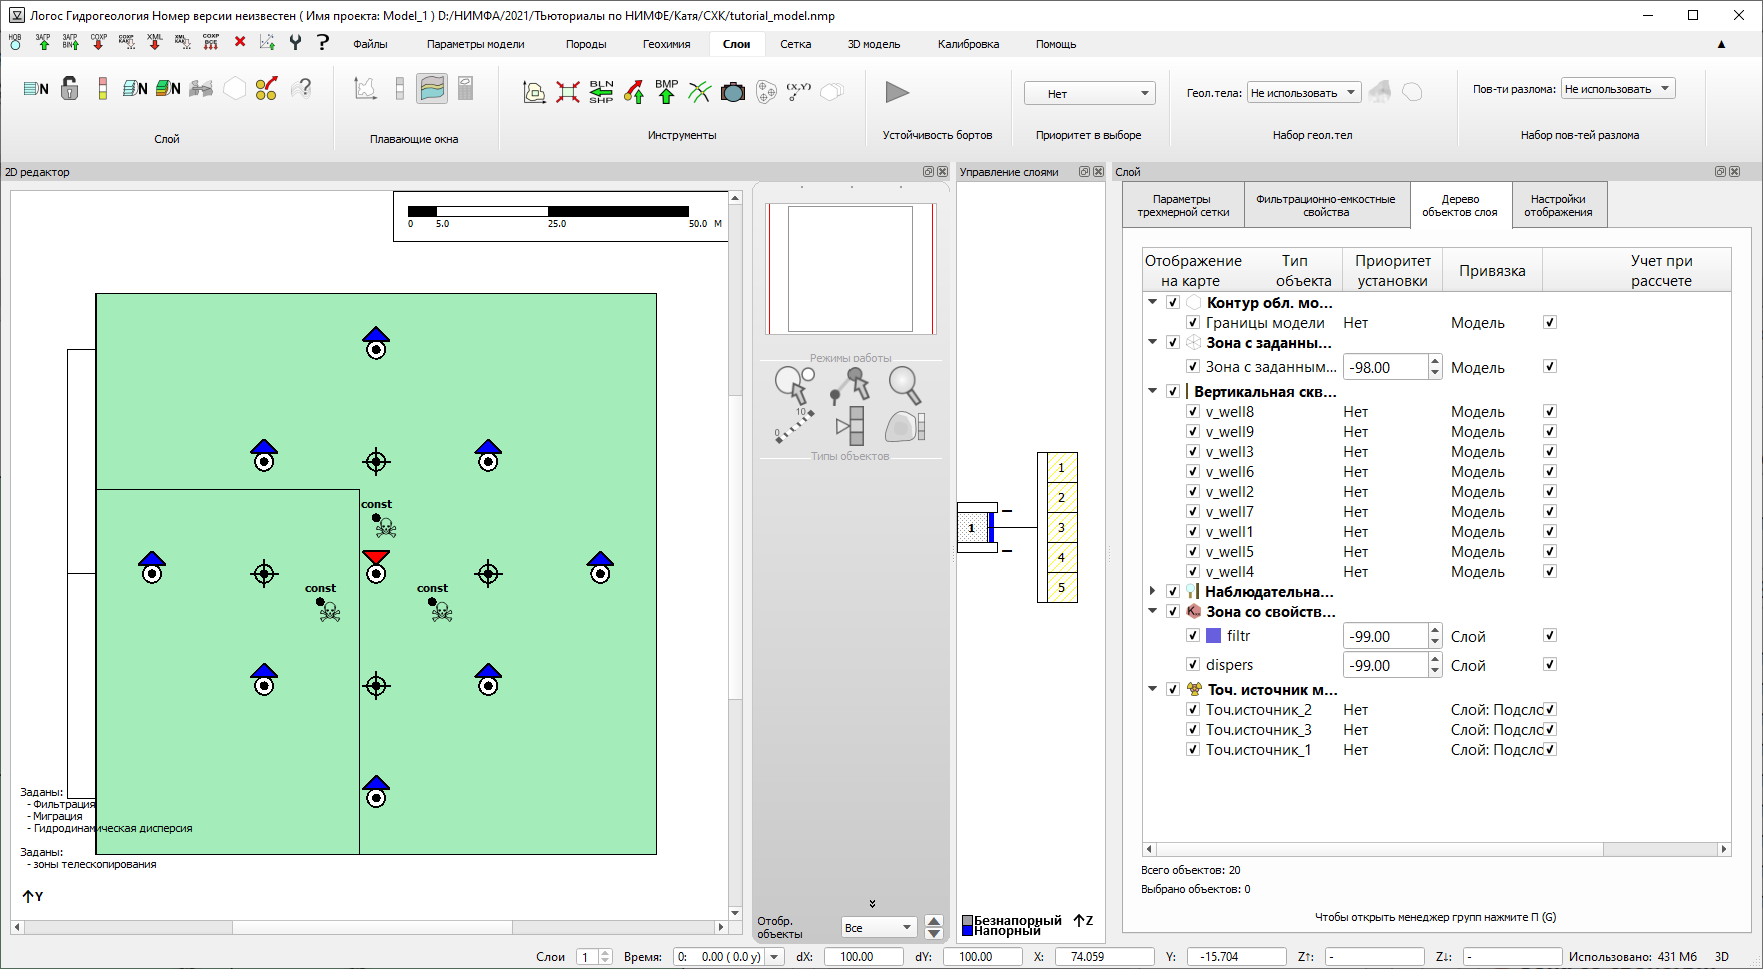Click the wrench settings icon
The image size is (1763, 969).
tap(295, 42)
